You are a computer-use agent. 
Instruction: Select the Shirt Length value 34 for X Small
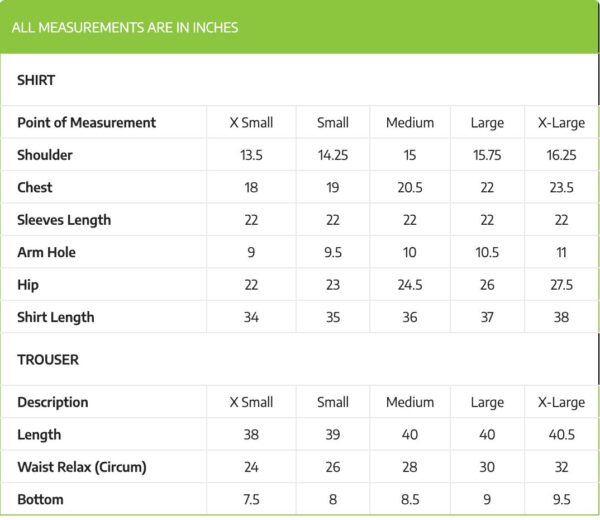pyautogui.click(x=251, y=317)
